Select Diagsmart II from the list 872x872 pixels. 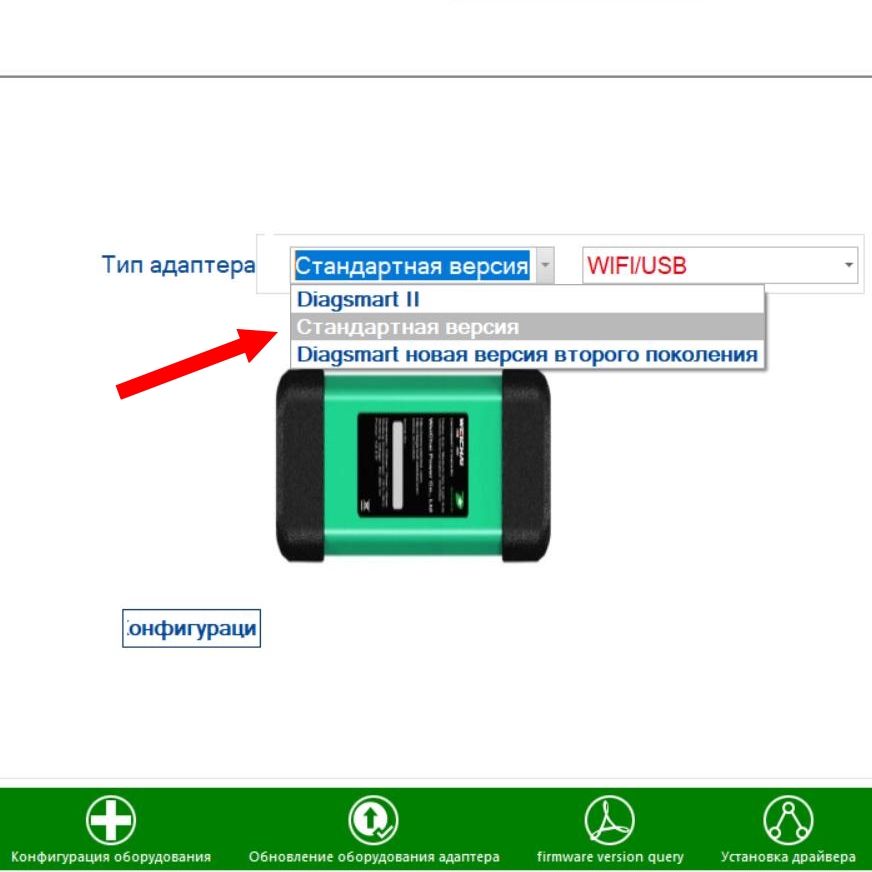click(x=358, y=300)
